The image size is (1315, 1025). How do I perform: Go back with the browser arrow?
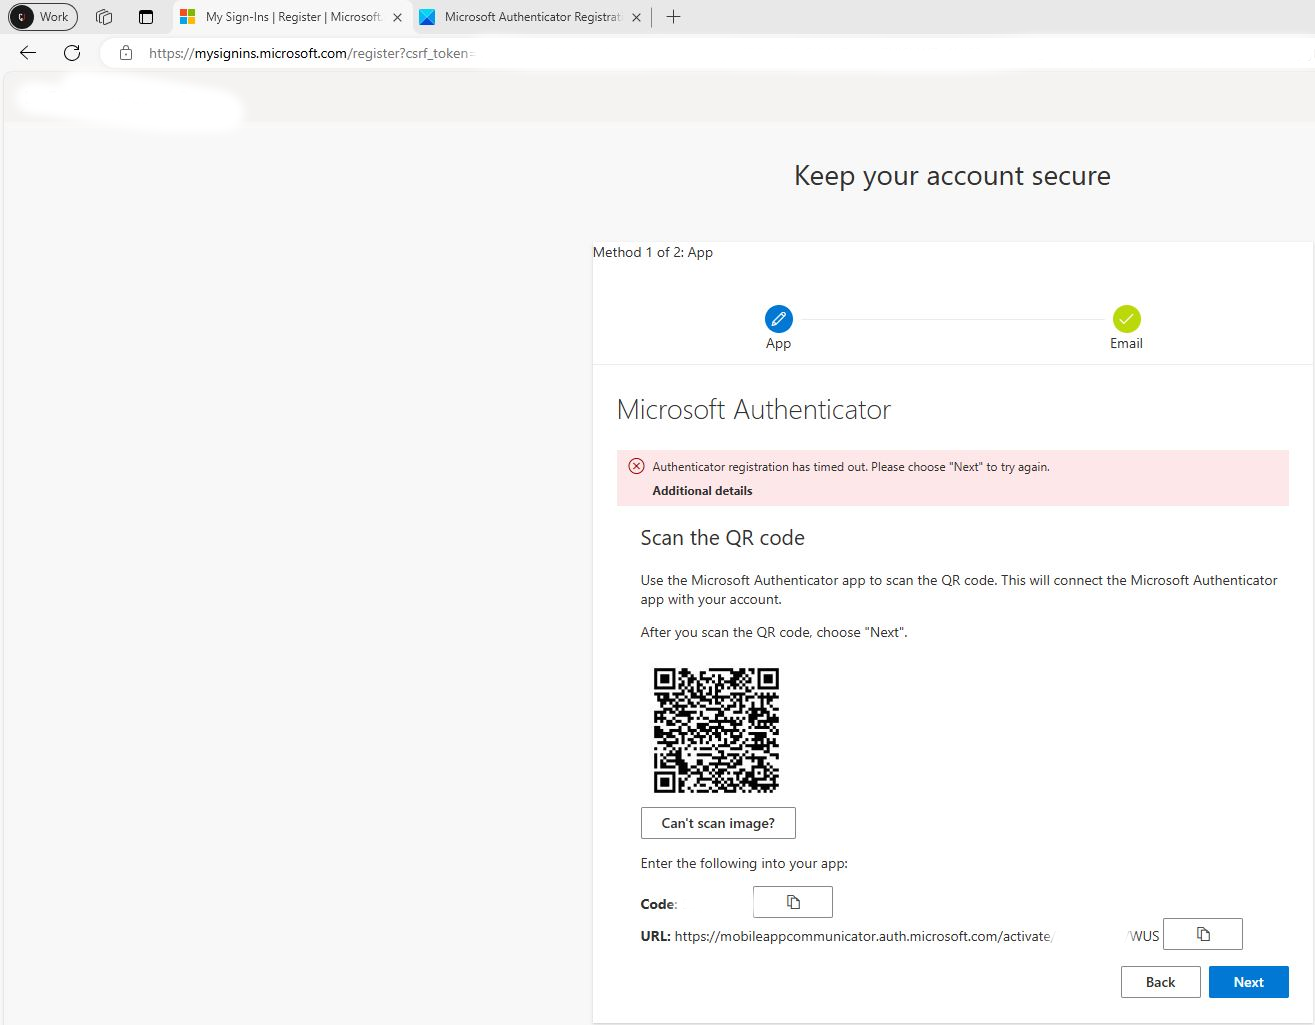coord(28,53)
